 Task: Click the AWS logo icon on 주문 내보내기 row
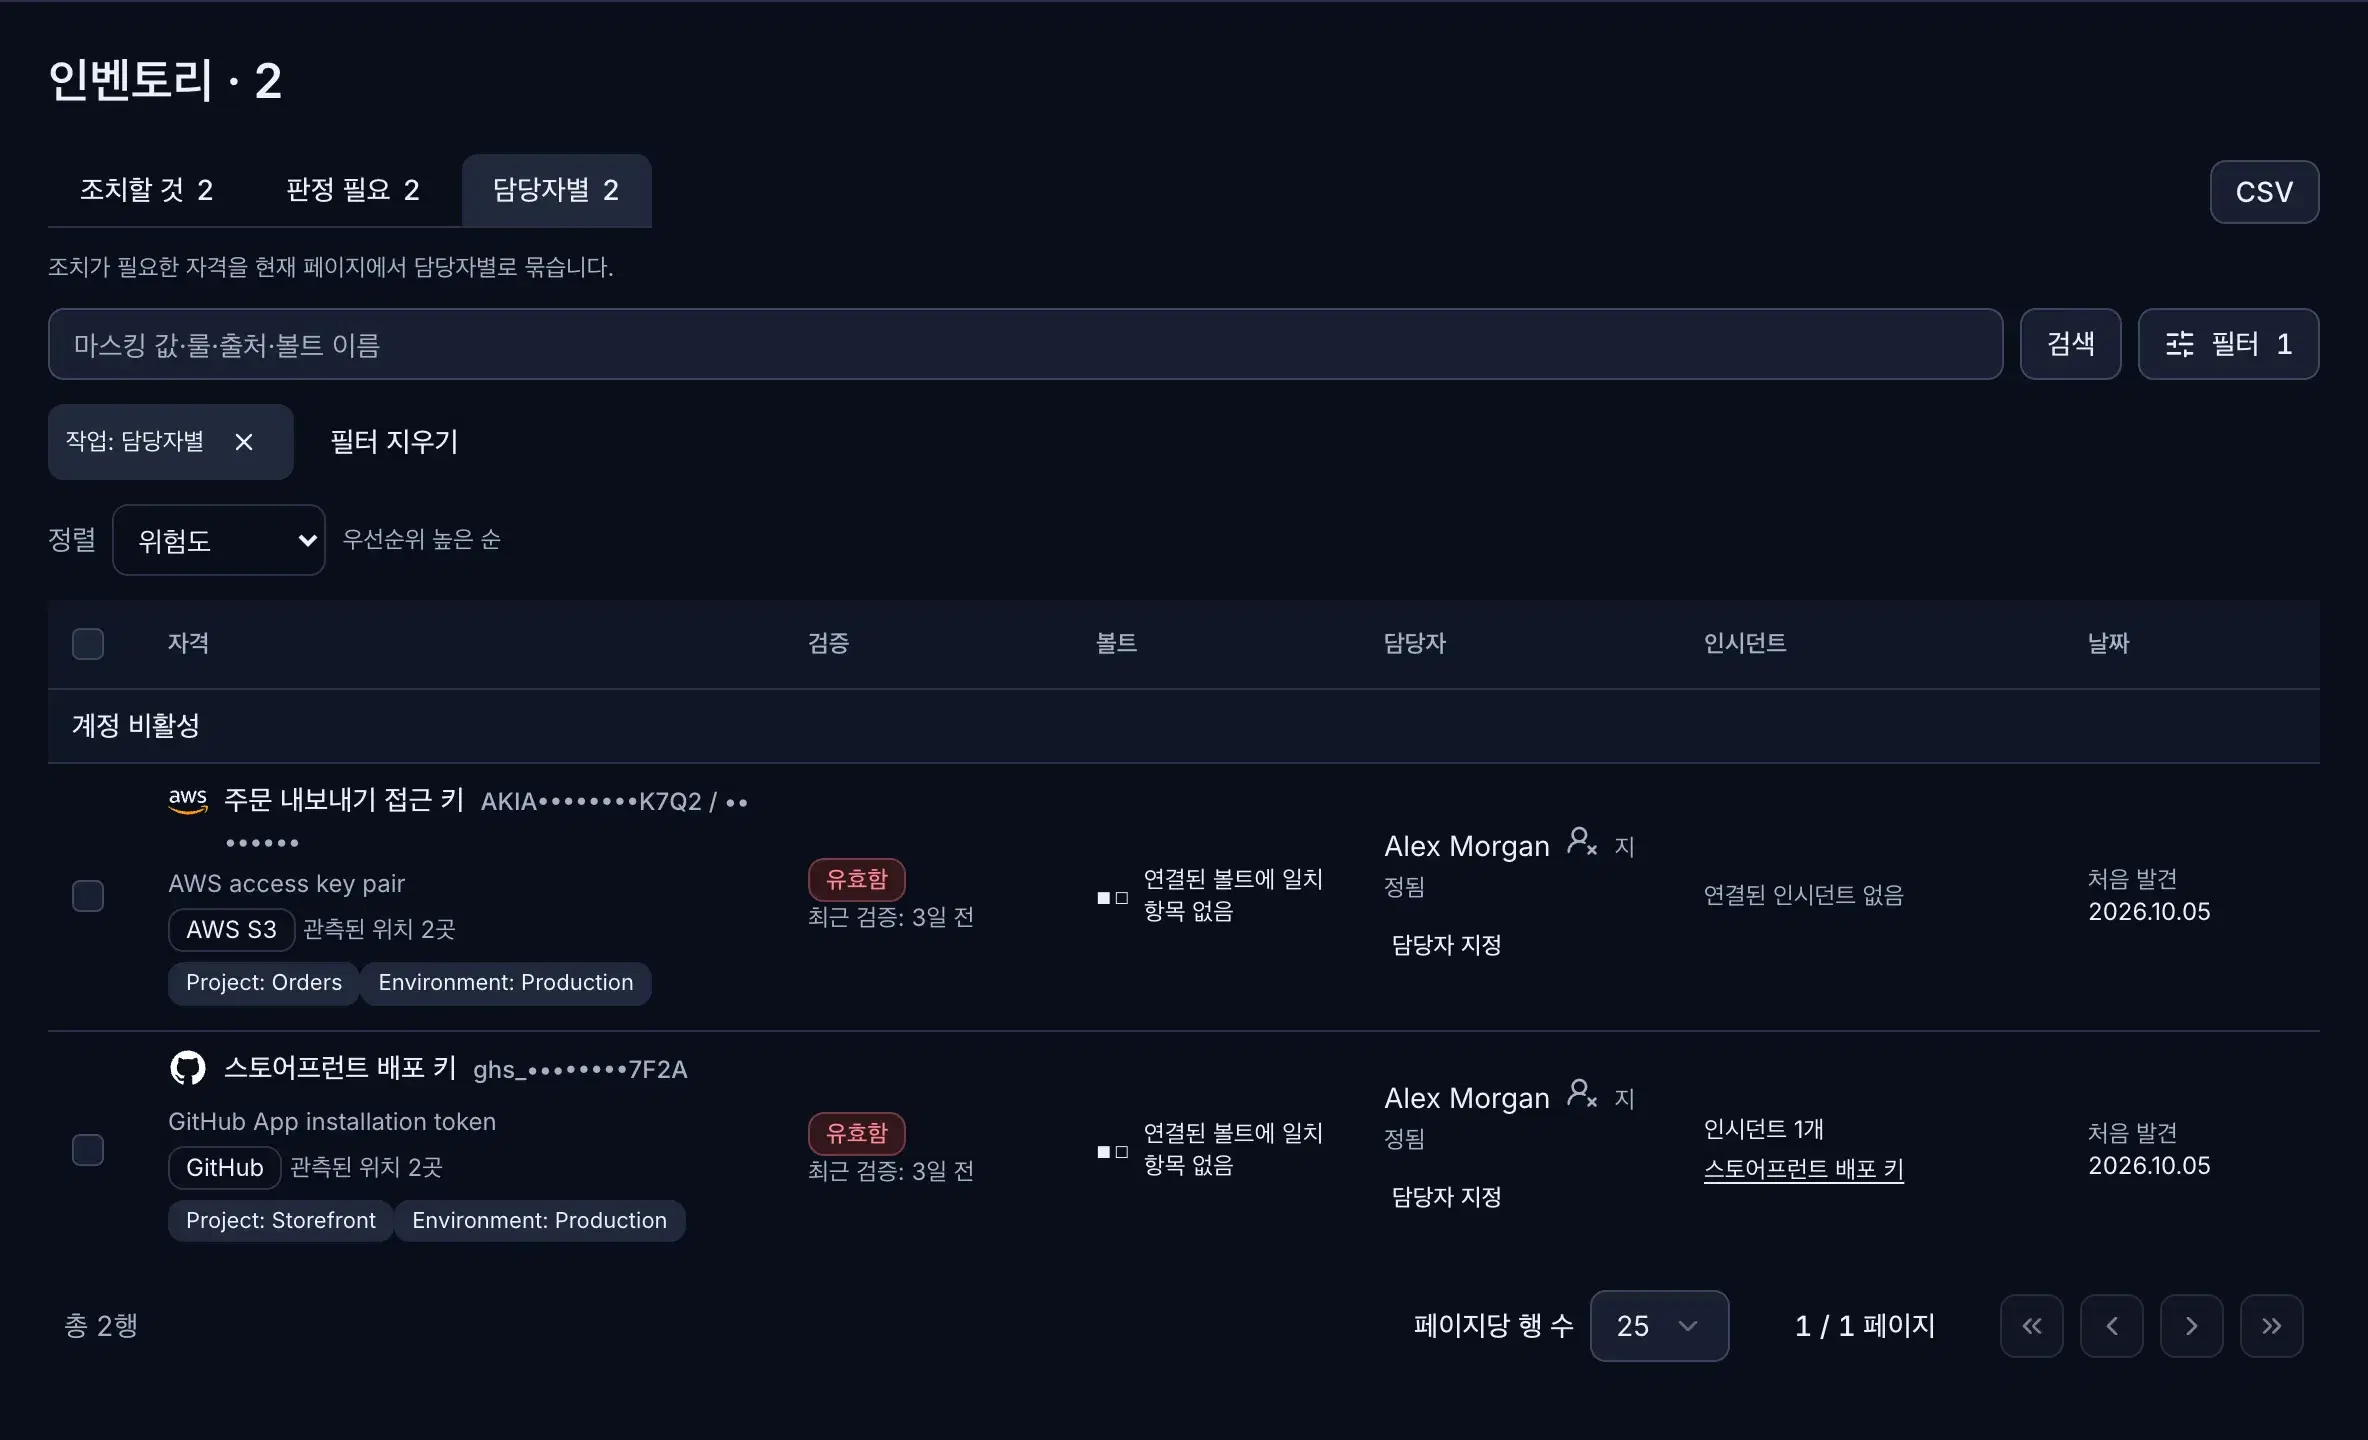click(188, 801)
